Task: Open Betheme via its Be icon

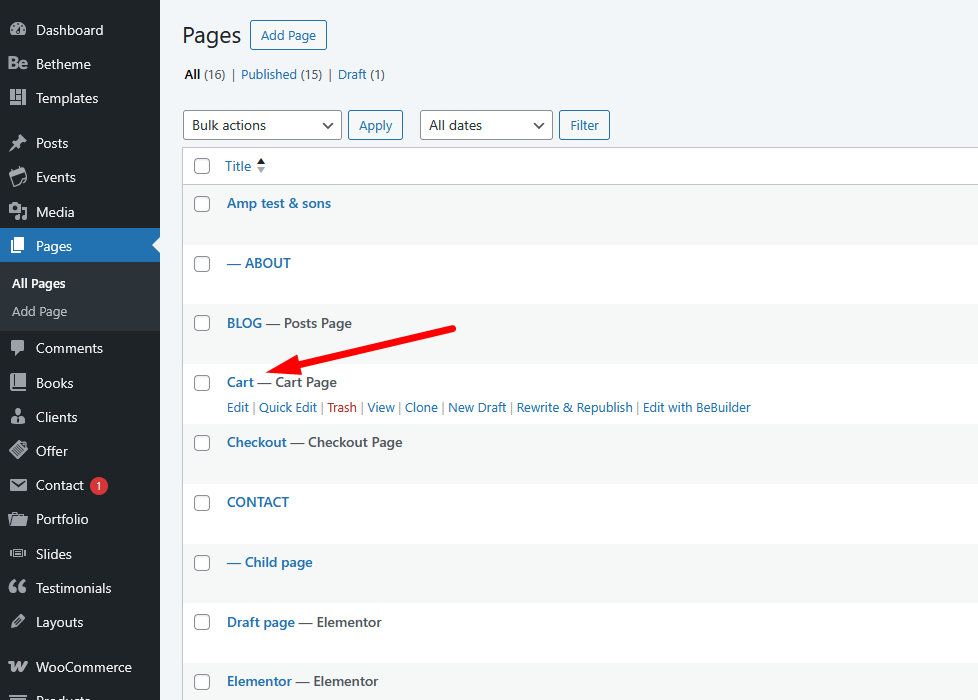Action: (x=18, y=64)
